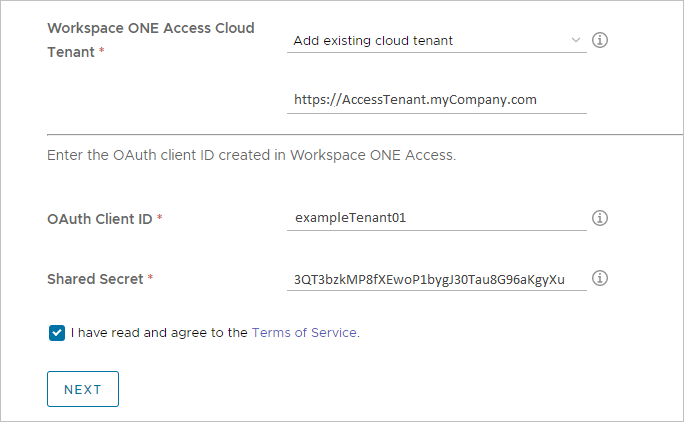
Task: Click the OAuth Client ID input field
Action: pos(437,218)
